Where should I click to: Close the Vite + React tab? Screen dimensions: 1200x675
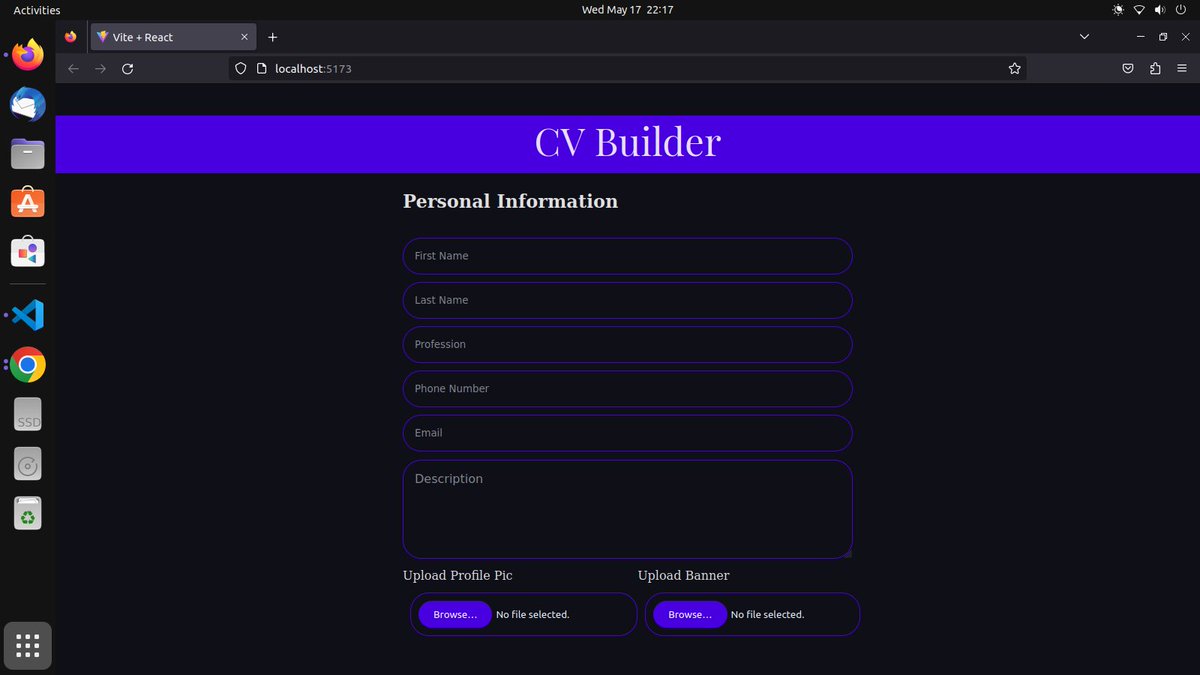click(244, 37)
